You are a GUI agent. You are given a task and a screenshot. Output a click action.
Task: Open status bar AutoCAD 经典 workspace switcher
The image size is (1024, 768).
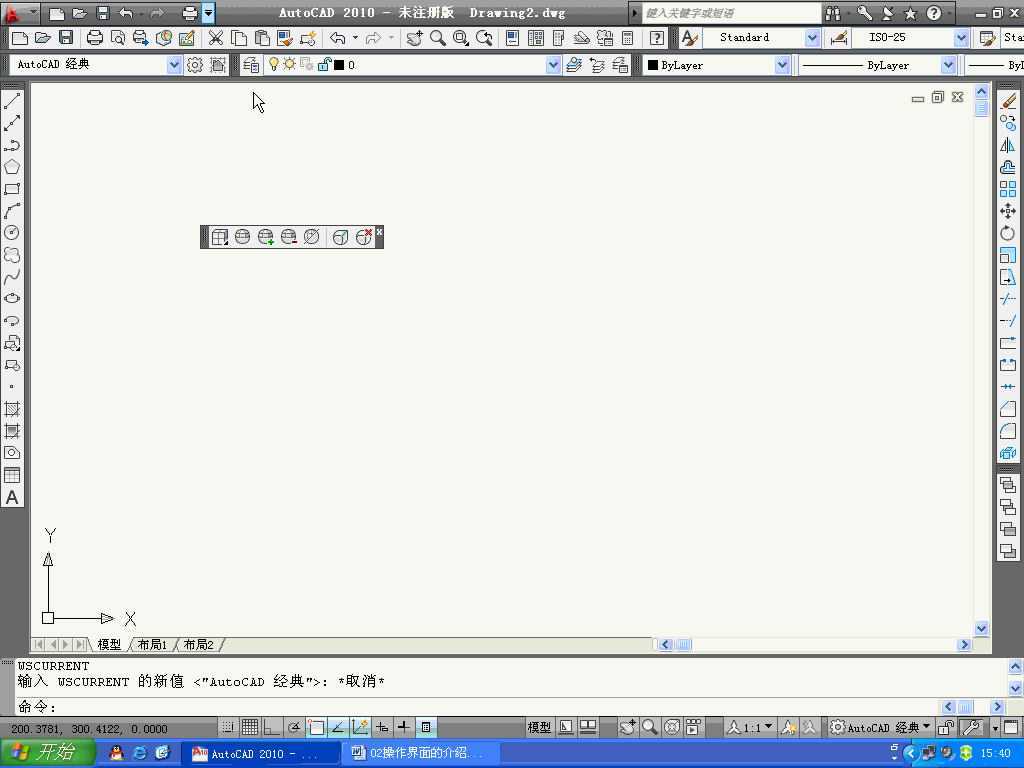pos(880,727)
